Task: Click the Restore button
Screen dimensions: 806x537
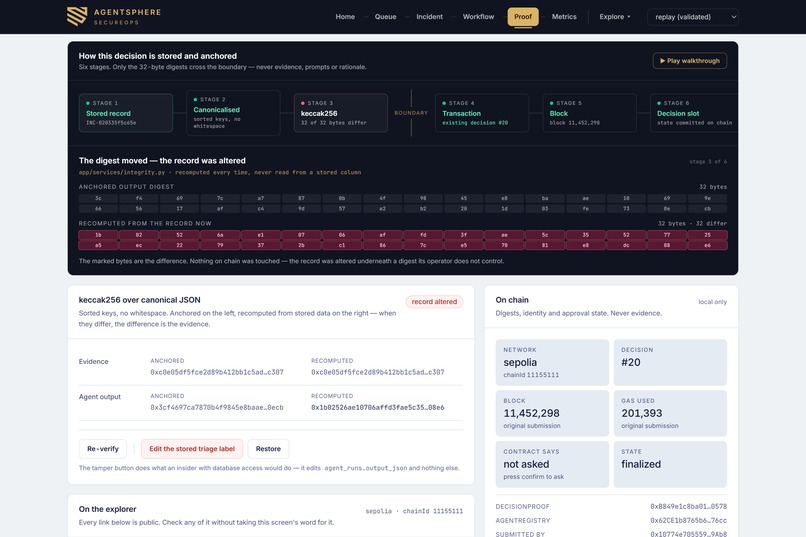Action: (x=268, y=449)
